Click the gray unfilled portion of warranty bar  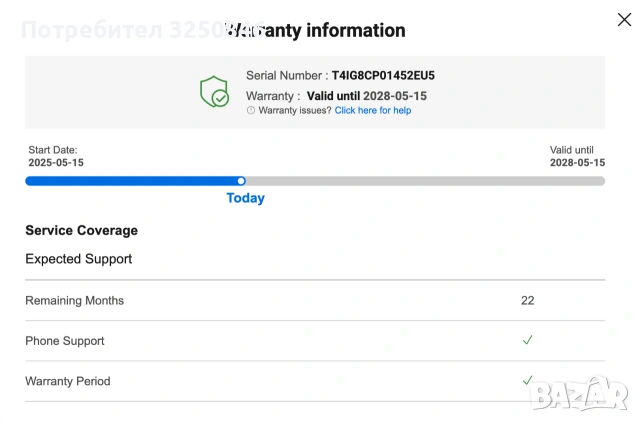click(x=425, y=181)
